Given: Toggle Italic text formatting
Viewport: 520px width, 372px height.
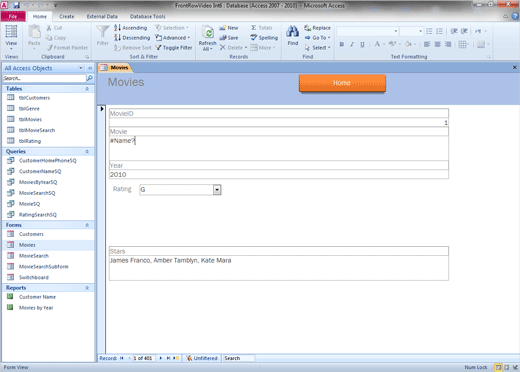Looking at the screenshot, I should point(352,44).
